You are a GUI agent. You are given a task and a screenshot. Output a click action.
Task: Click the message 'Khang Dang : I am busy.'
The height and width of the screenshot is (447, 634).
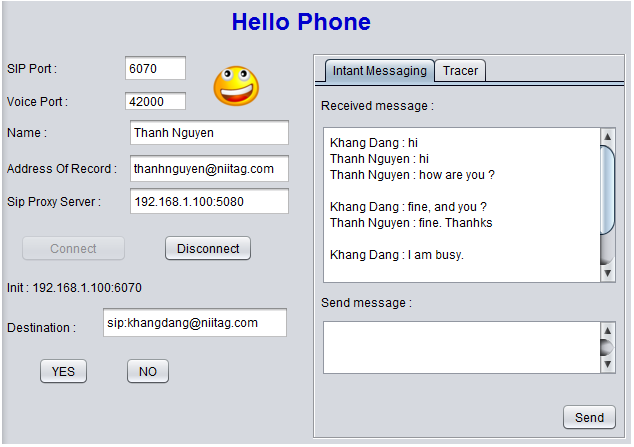coord(397,255)
